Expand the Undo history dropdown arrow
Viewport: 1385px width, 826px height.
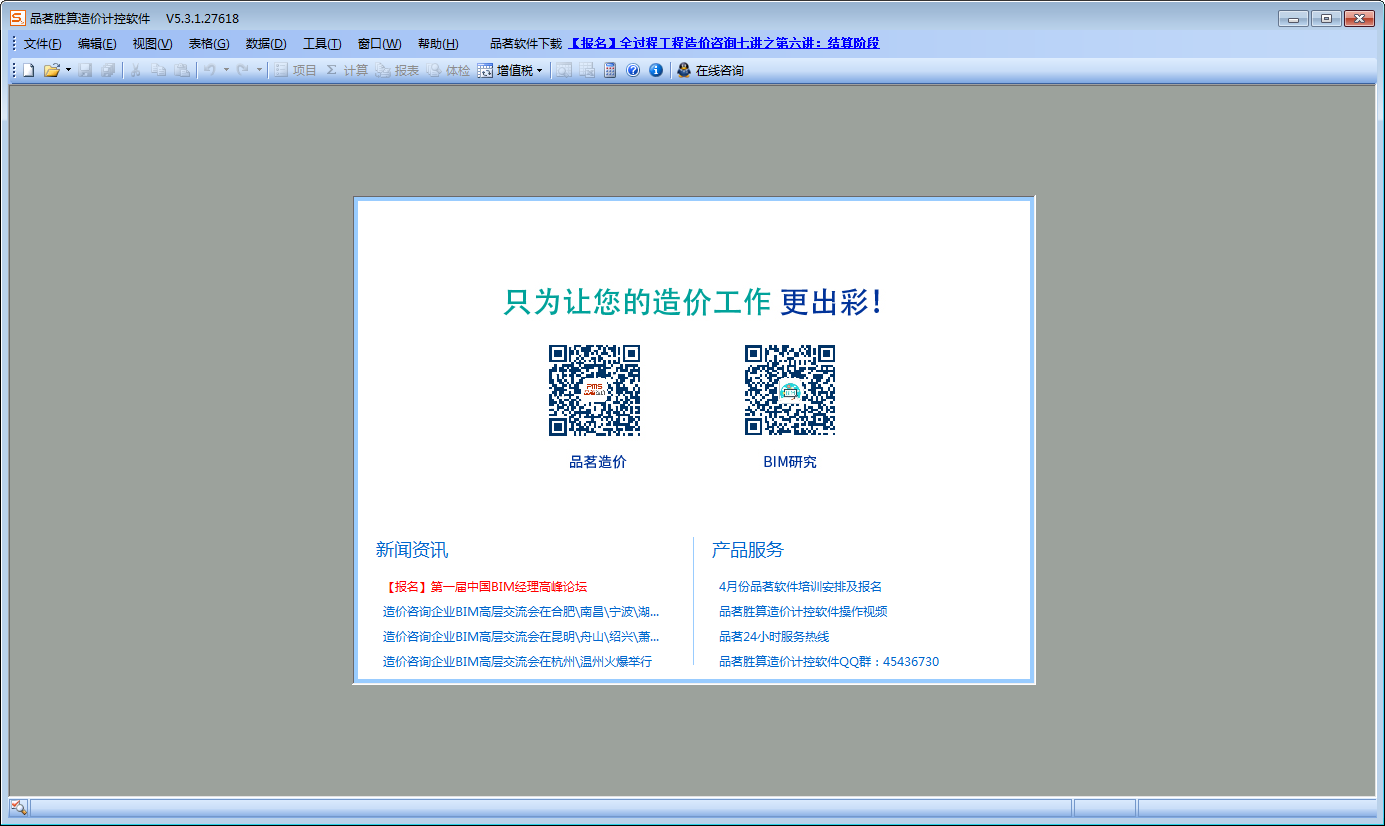tap(226, 70)
